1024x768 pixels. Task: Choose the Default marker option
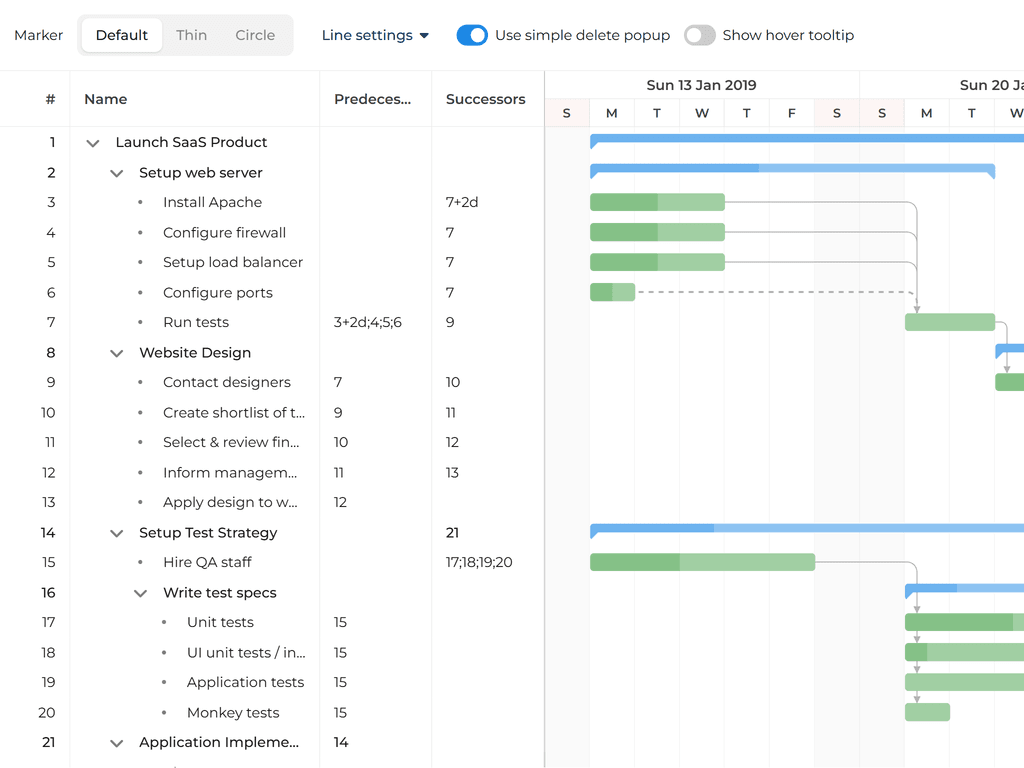click(x=122, y=35)
